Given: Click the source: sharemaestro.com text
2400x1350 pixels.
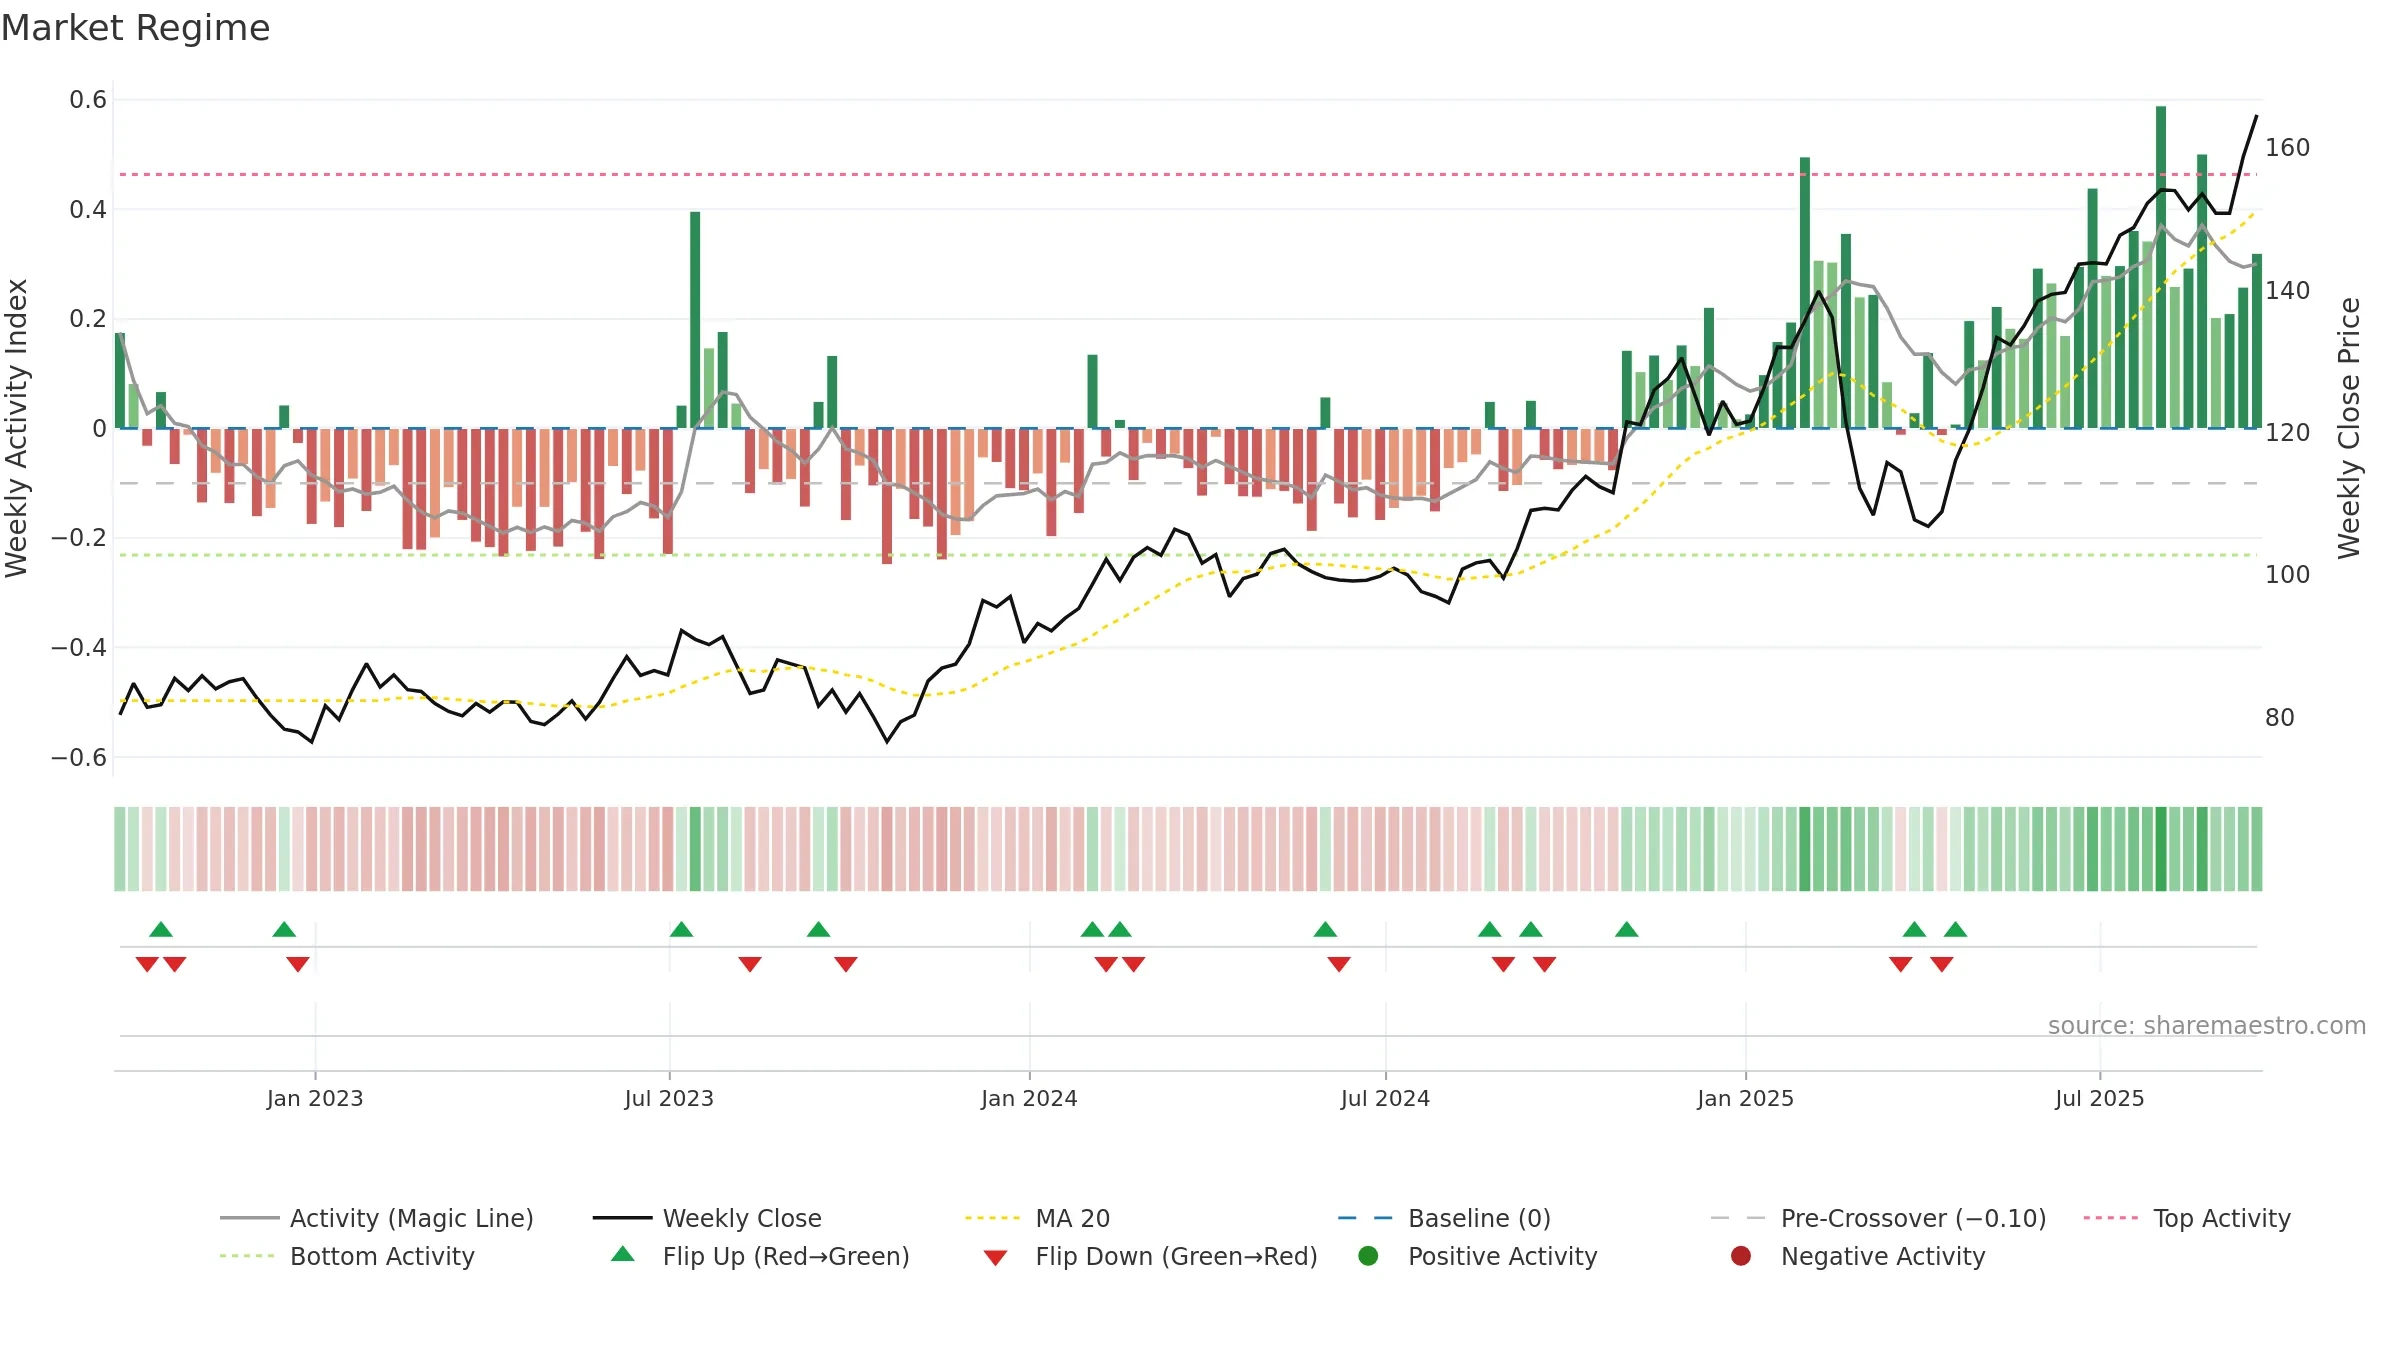Looking at the screenshot, I should (2207, 1025).
